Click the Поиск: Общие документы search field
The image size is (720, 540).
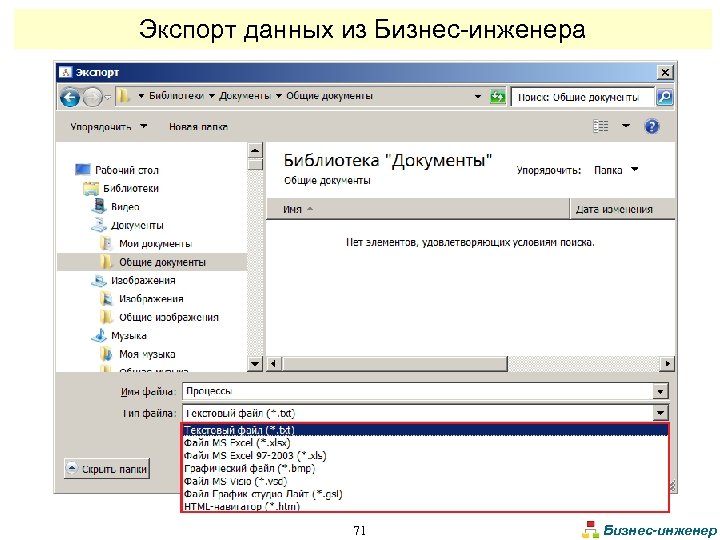(x=583, y=97)
